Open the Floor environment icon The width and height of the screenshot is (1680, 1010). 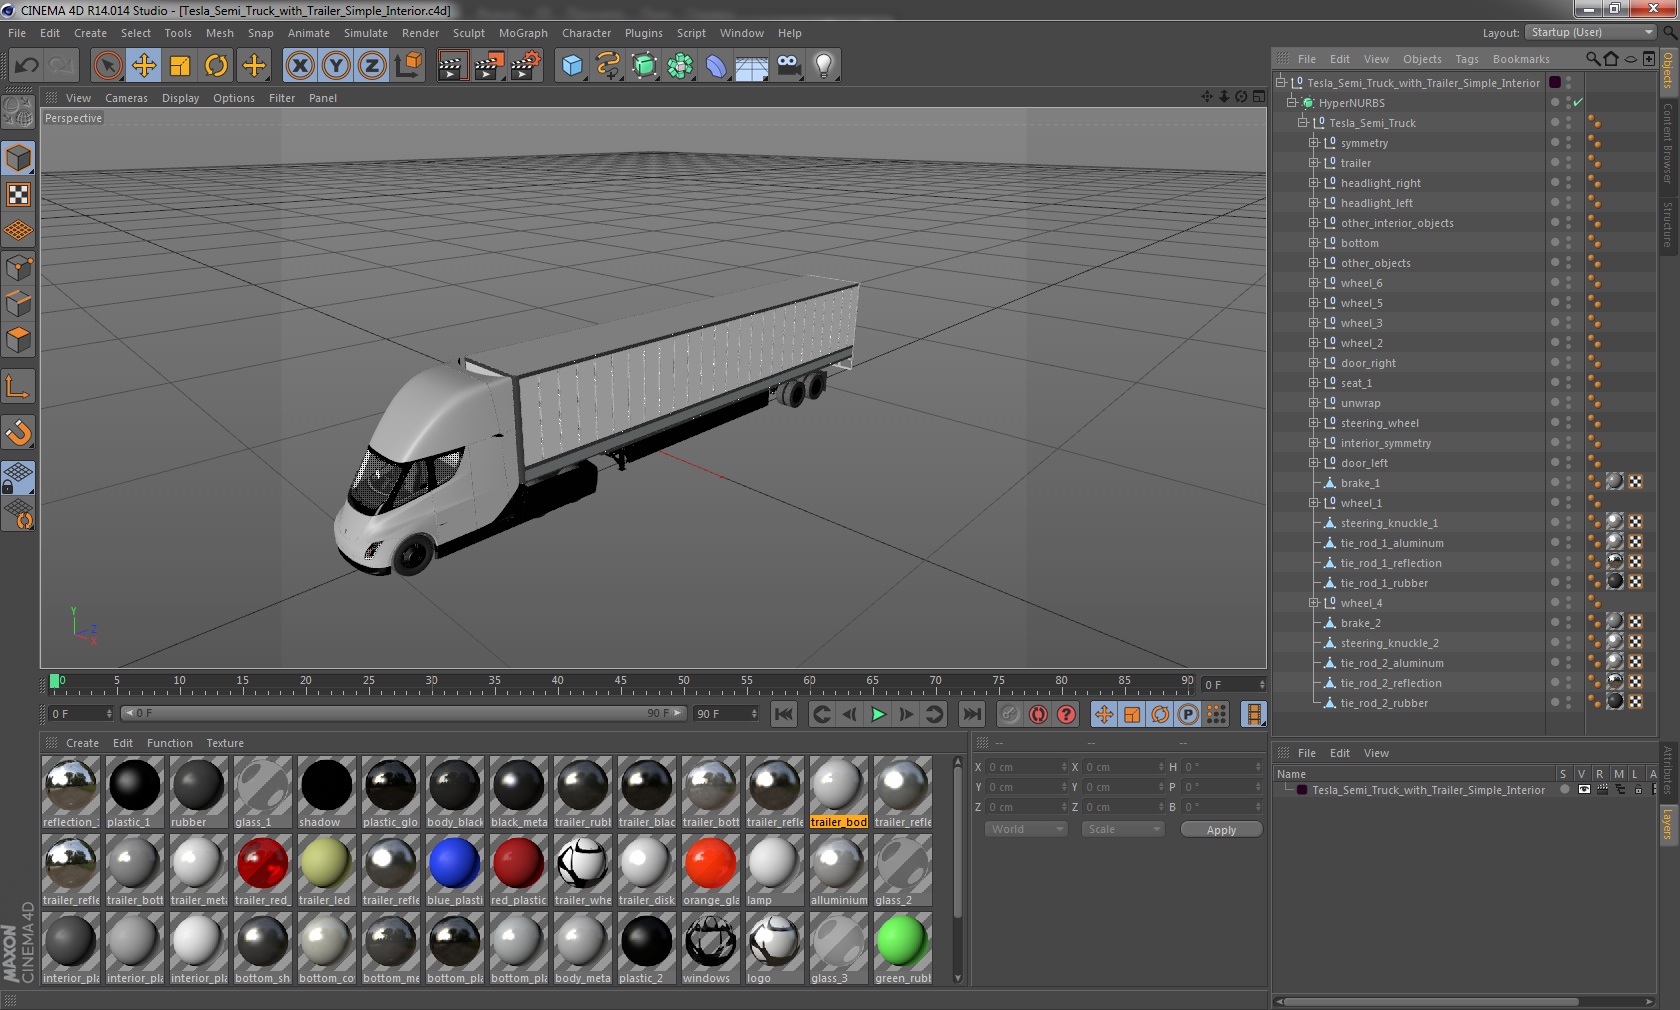752,66
